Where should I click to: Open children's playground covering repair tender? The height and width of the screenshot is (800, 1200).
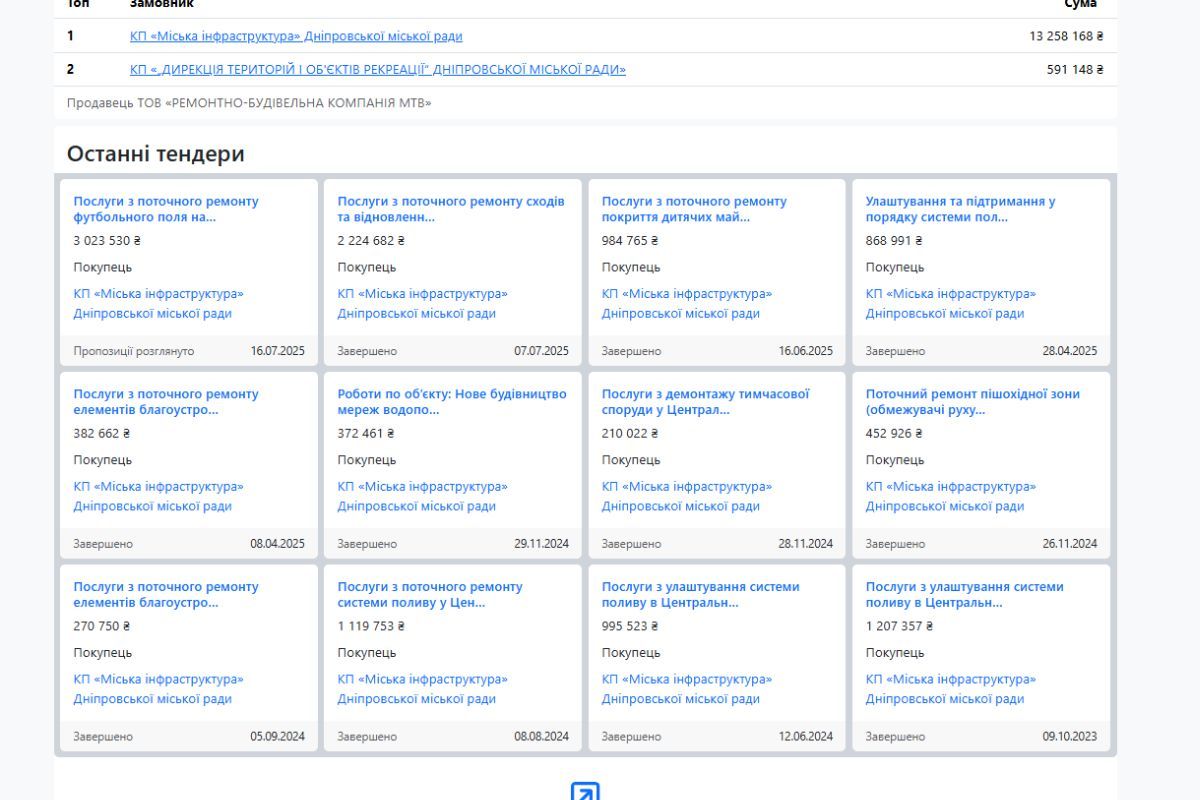pyautogui.click(x=694, y=209)
